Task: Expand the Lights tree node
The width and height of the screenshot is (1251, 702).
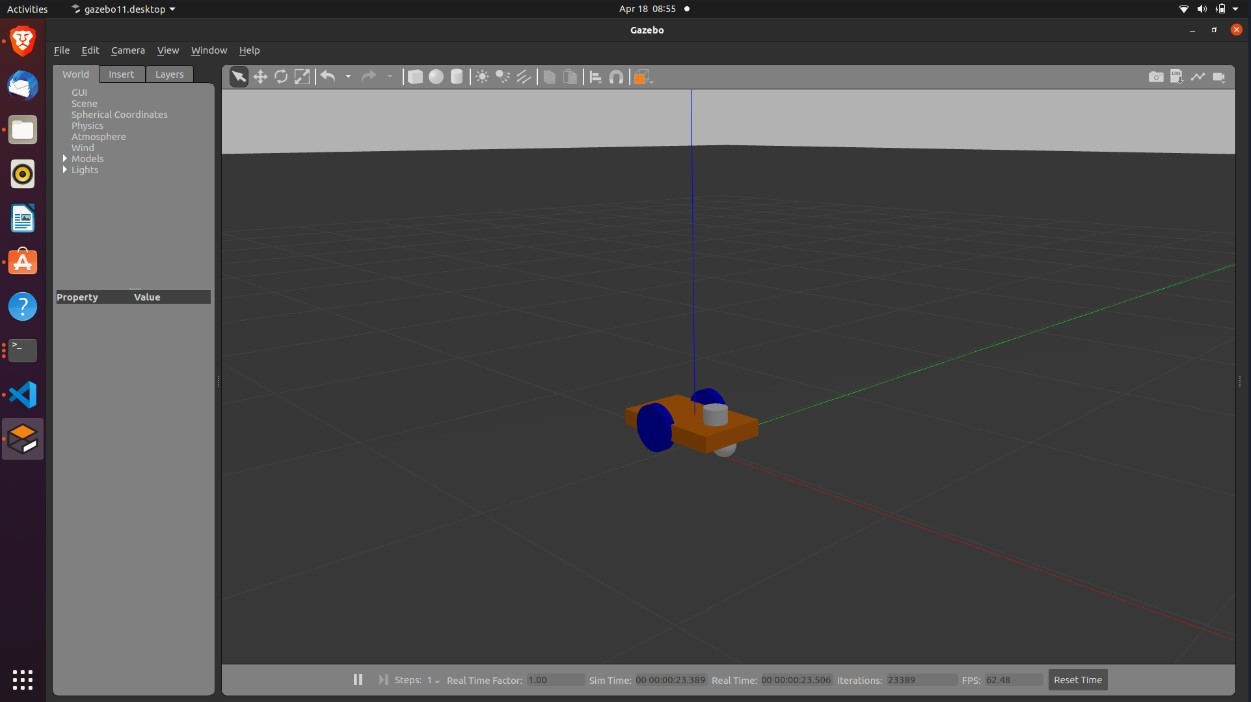Action: [65, 170]
